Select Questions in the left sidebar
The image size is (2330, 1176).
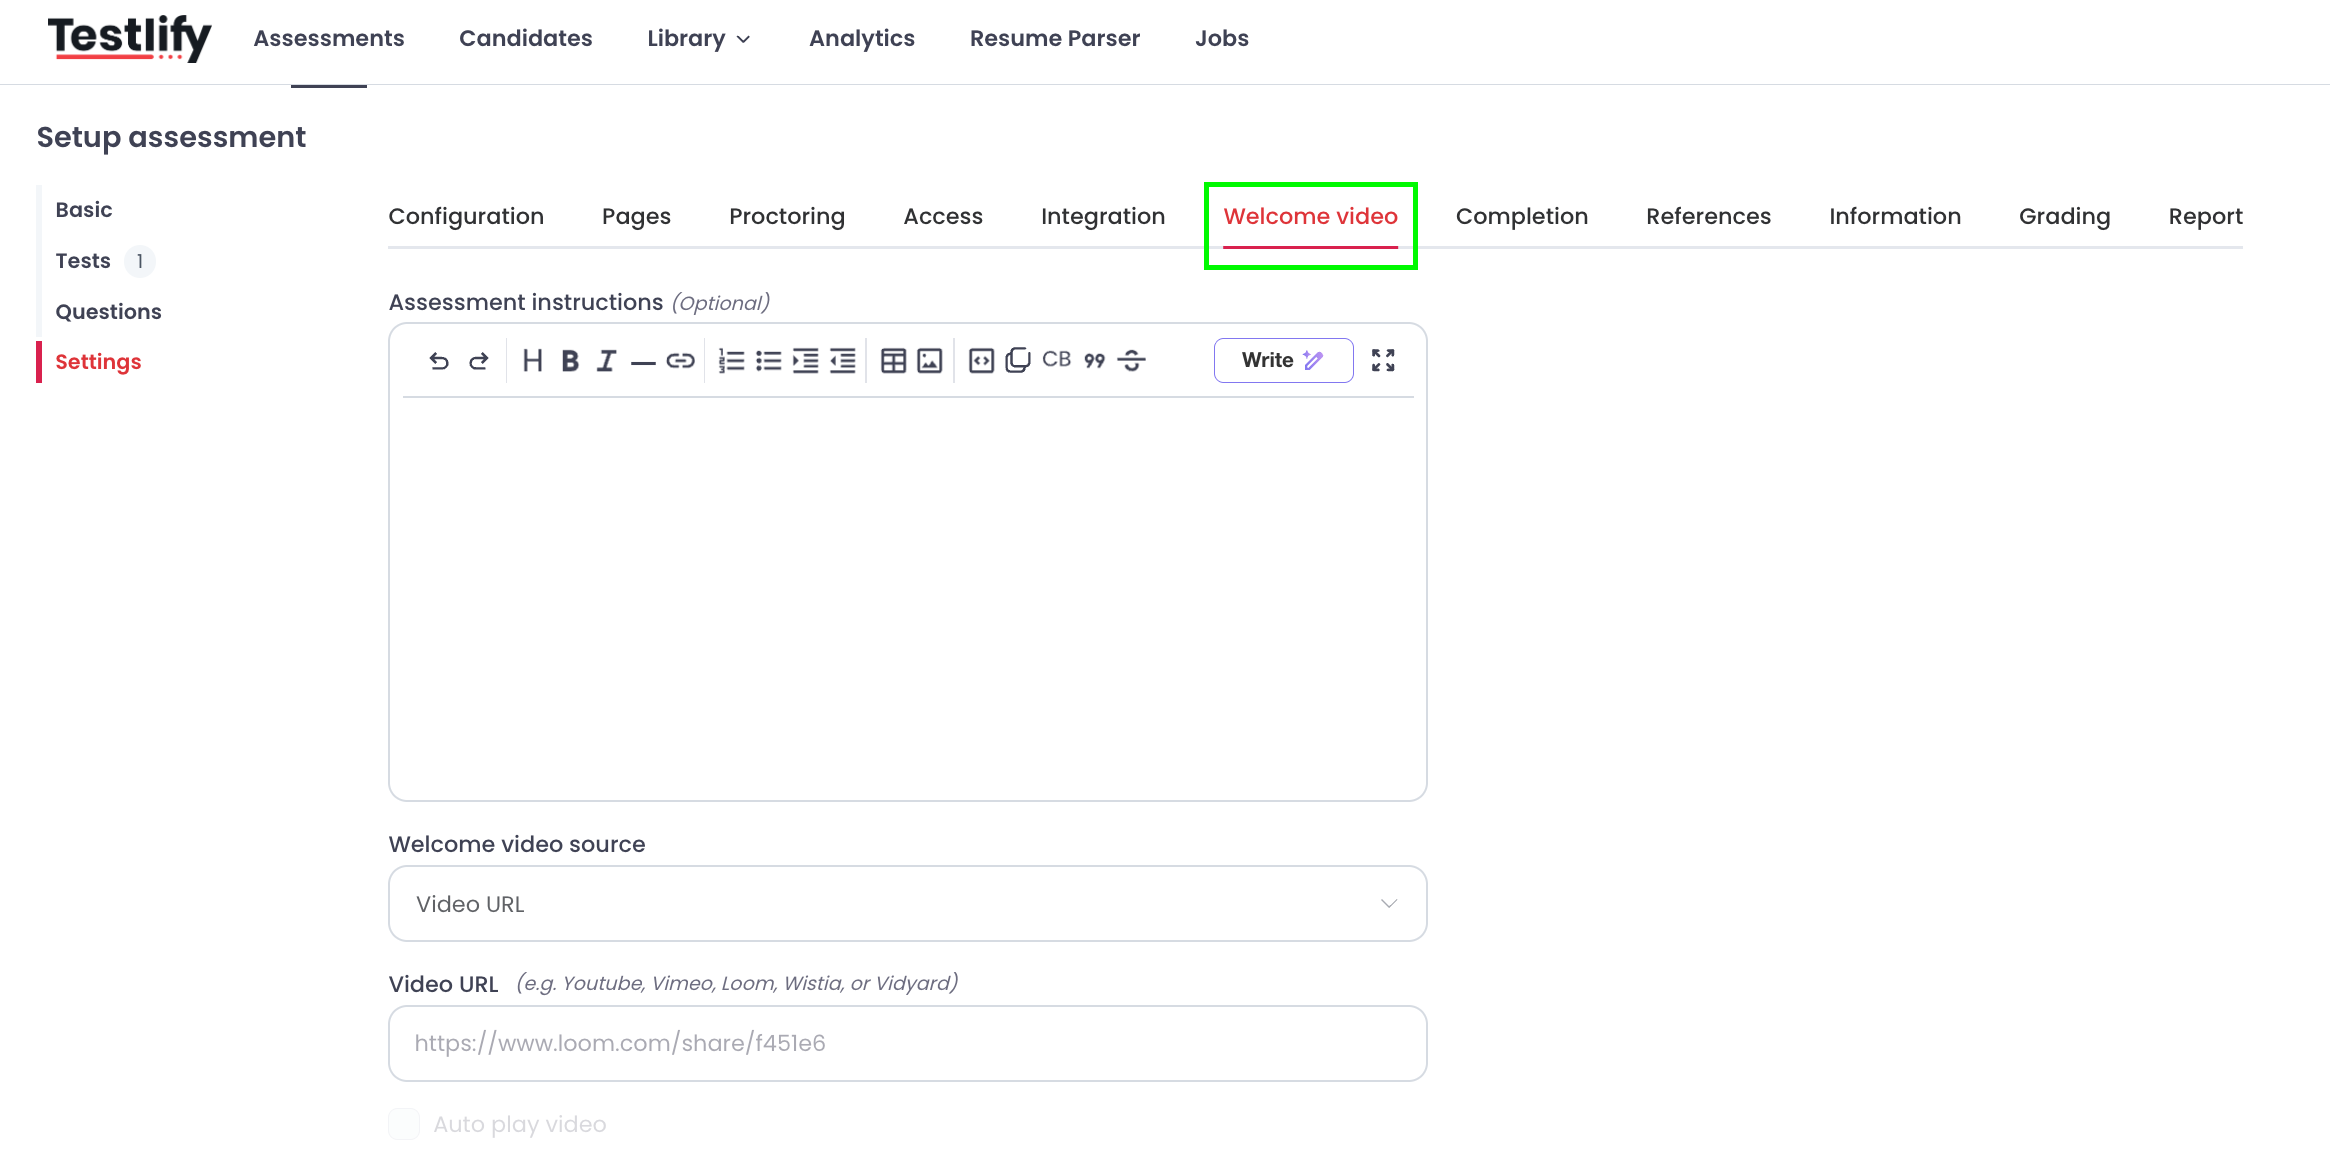tap(108, 312)
